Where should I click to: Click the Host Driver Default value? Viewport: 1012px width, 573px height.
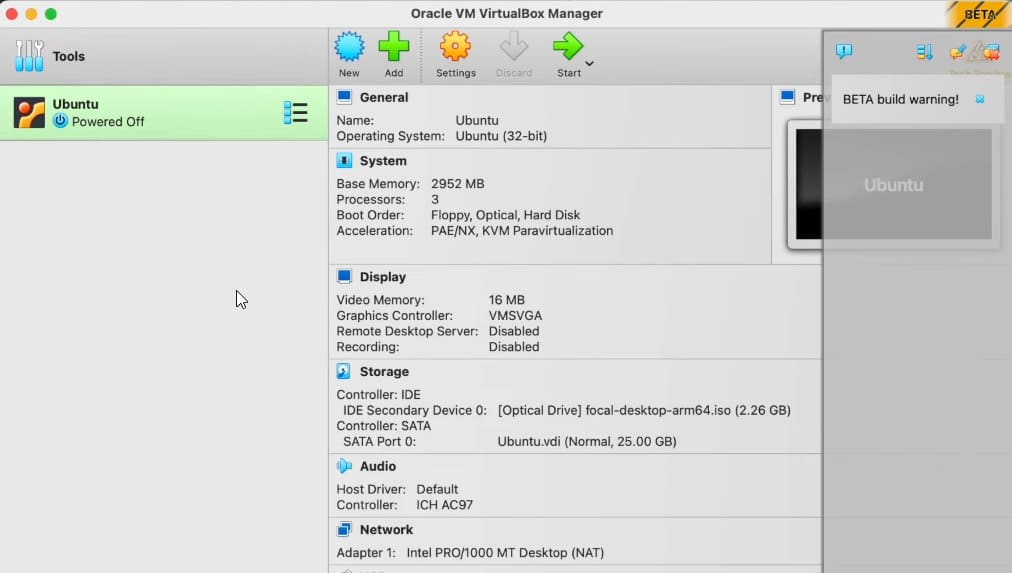[437, 489]
